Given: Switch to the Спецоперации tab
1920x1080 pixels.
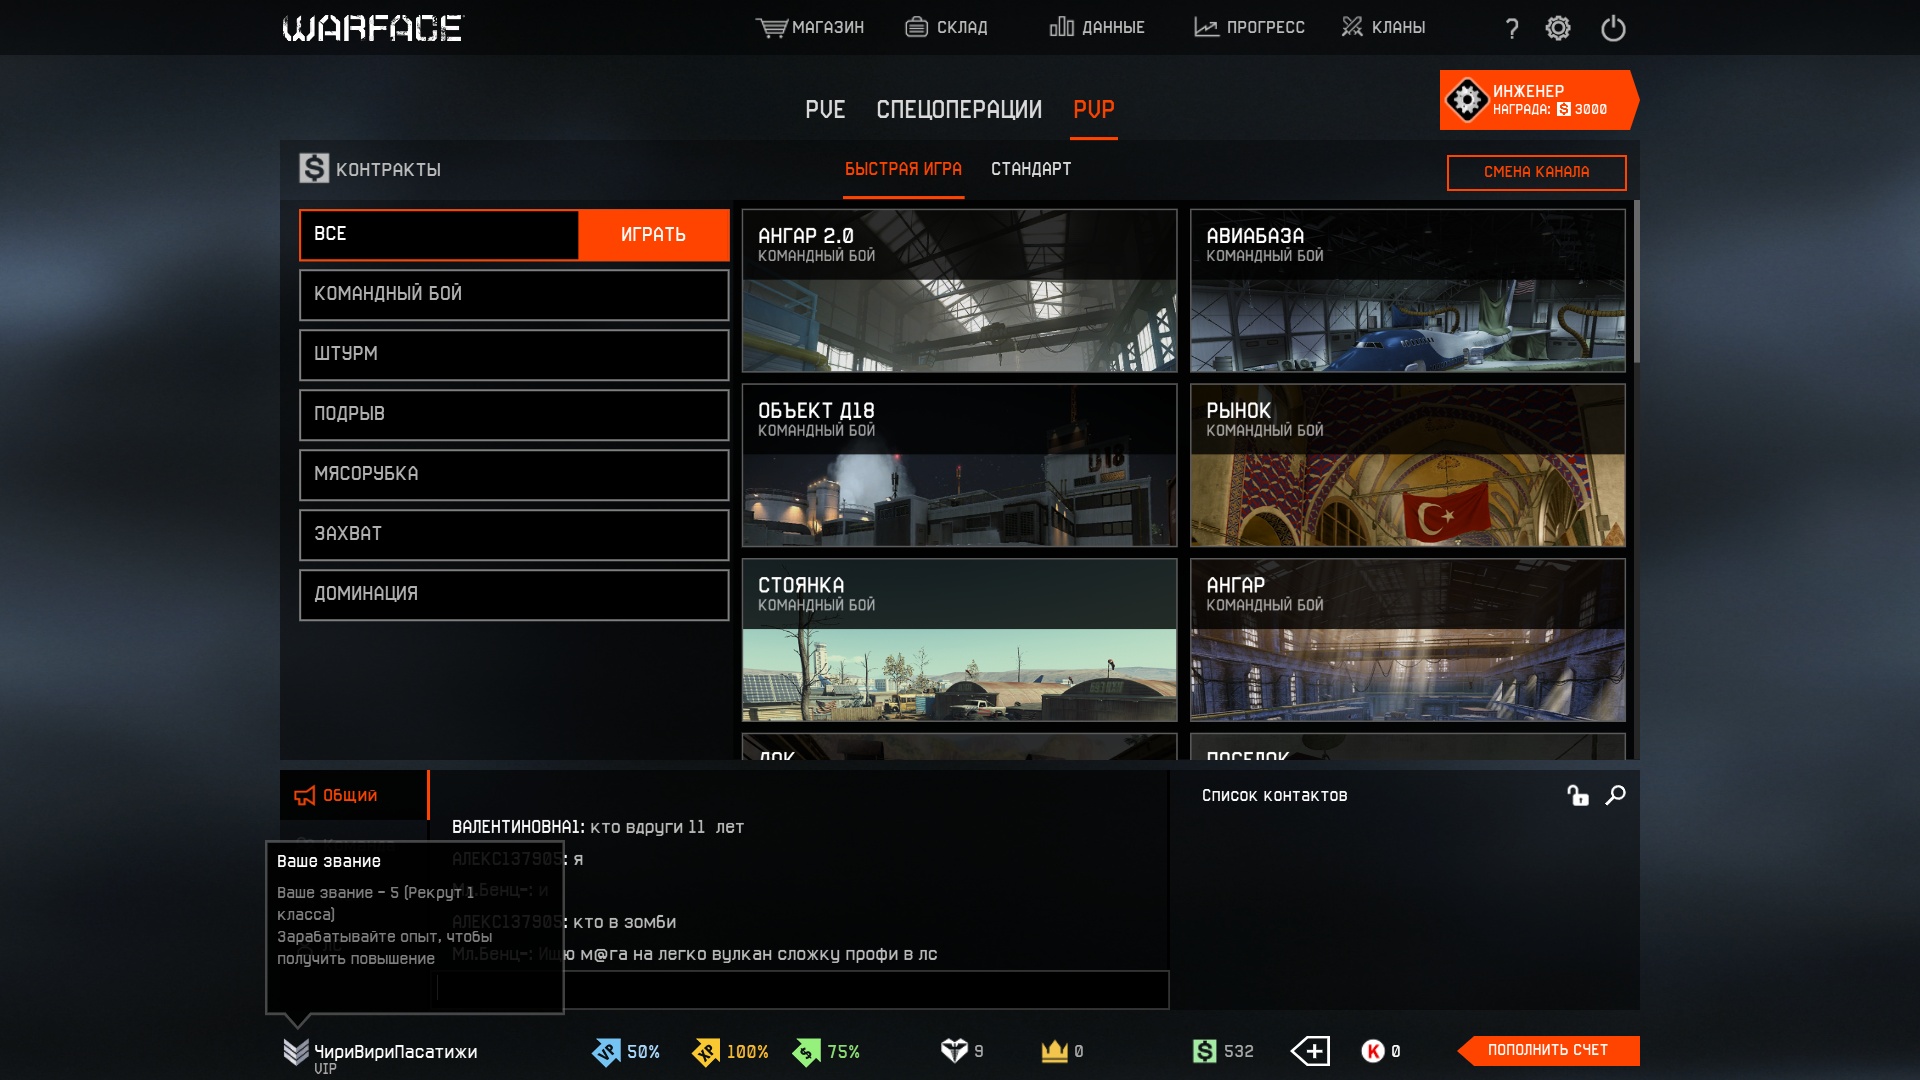Looking at the screenshot, I should [x=958, y=110].
